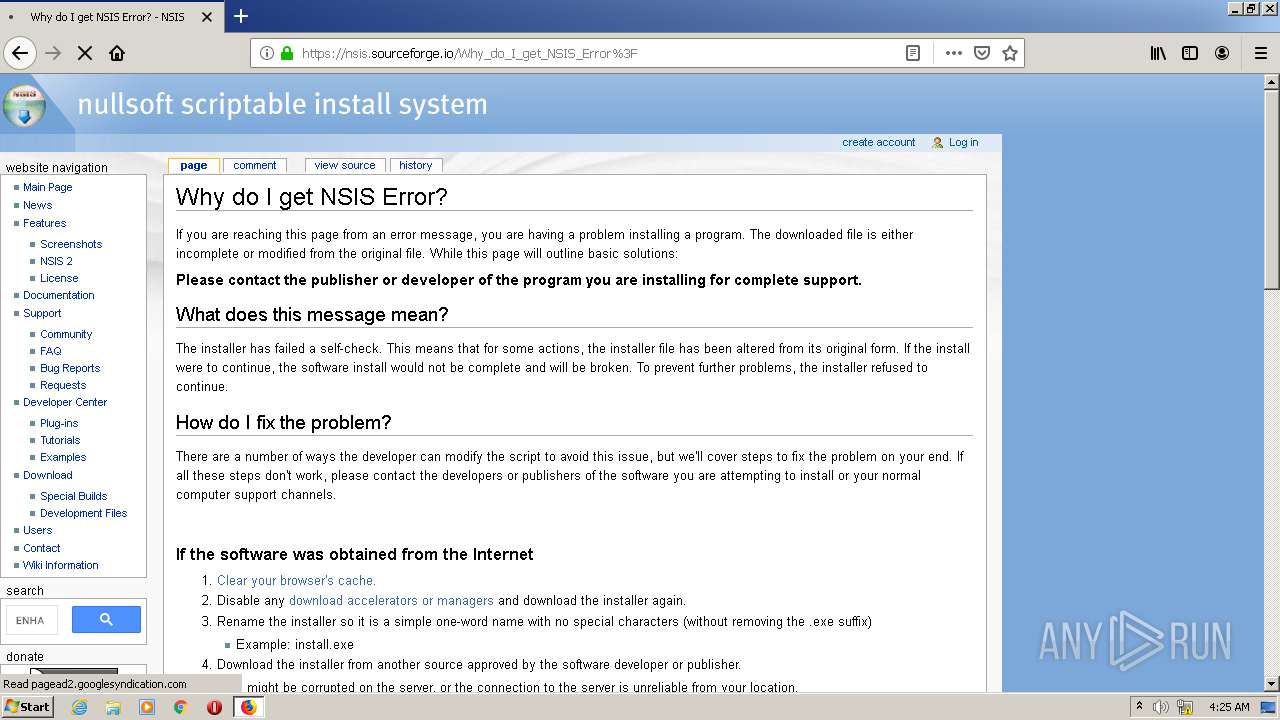Open 'News' in the navigation
1280x720 pixels.
tap(38, 205)
